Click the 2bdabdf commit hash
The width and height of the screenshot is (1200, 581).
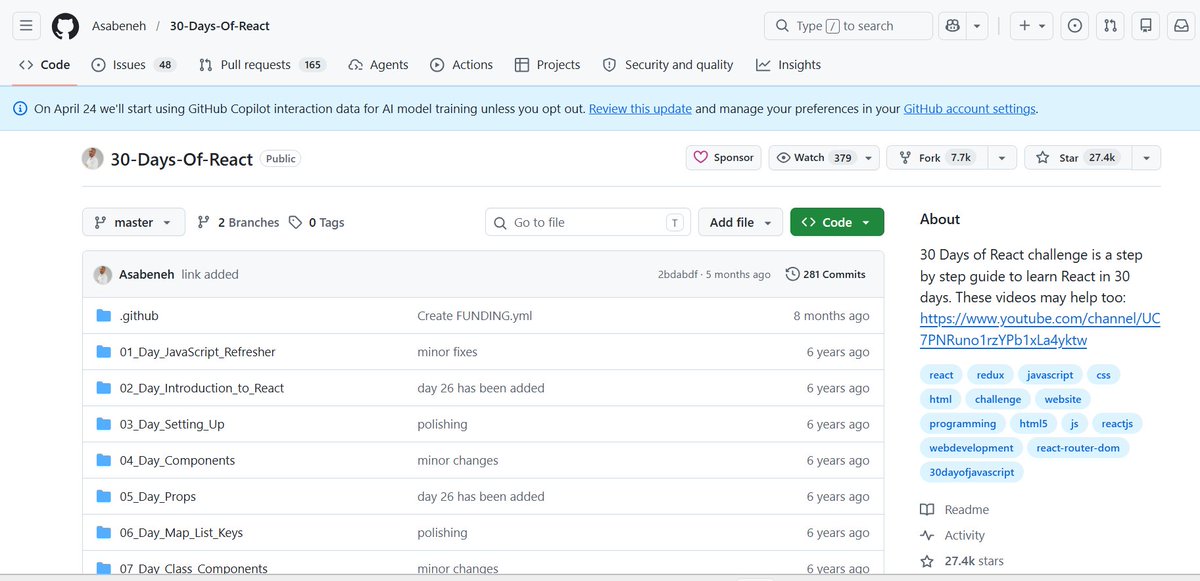coord(680,274)
